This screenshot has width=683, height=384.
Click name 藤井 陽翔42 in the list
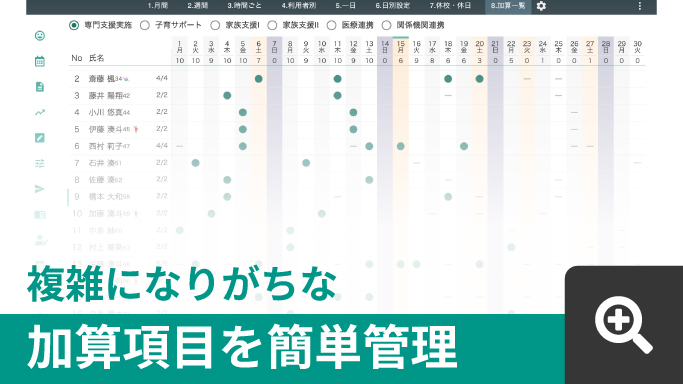click(x=109, y=95)
